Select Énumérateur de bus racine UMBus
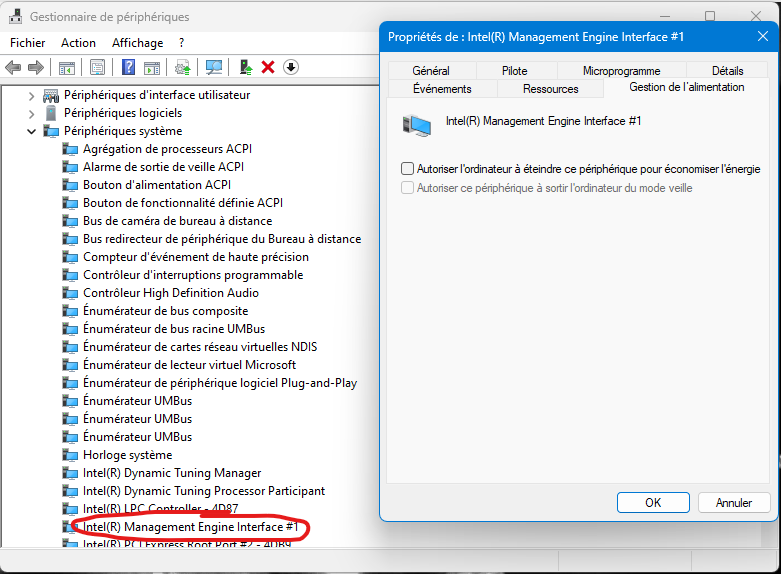Viewport: 781px width, 574px height. (174, 329)
